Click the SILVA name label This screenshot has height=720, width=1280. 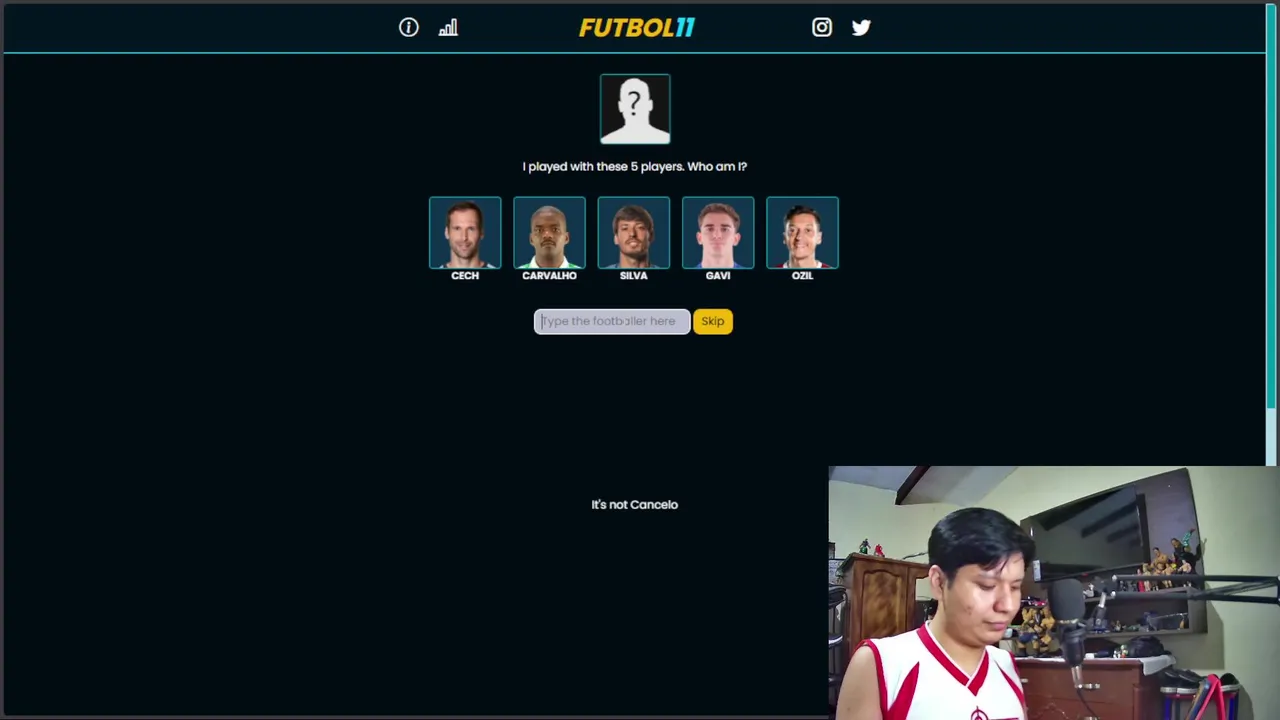(633, 276)
